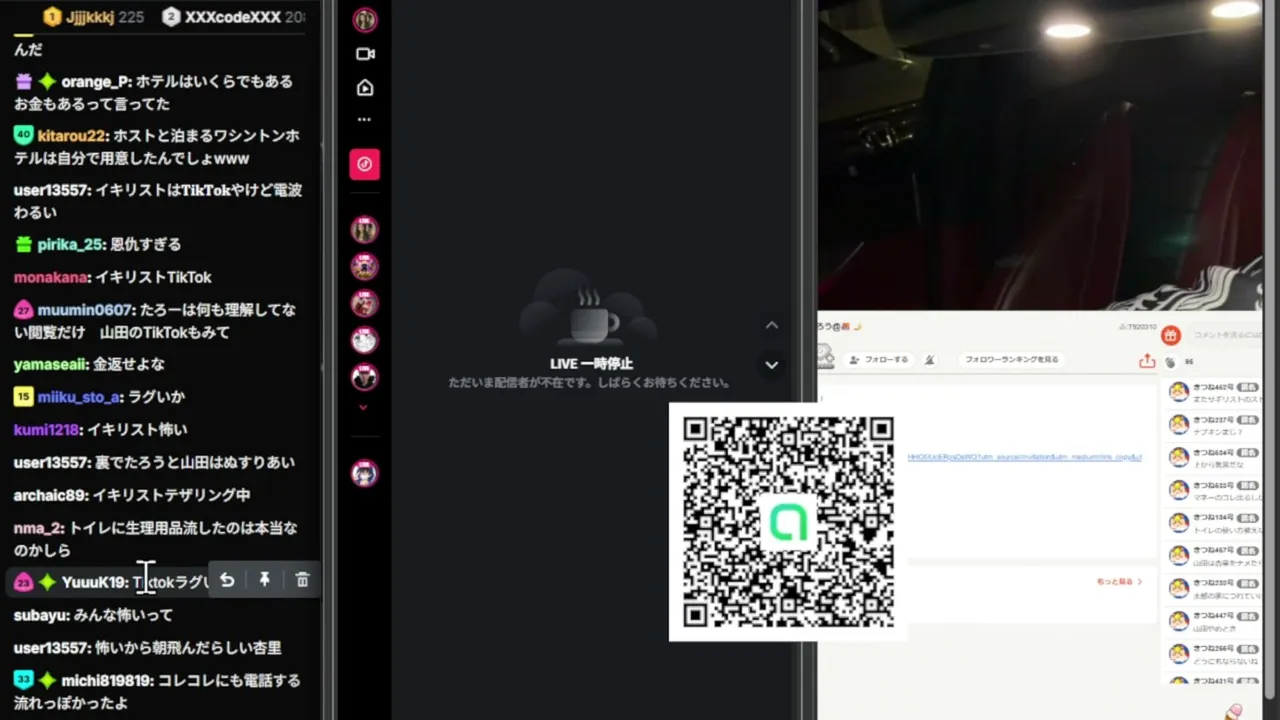
Task: Expand more live channels with red chevron
Action: tap(364, 407)
